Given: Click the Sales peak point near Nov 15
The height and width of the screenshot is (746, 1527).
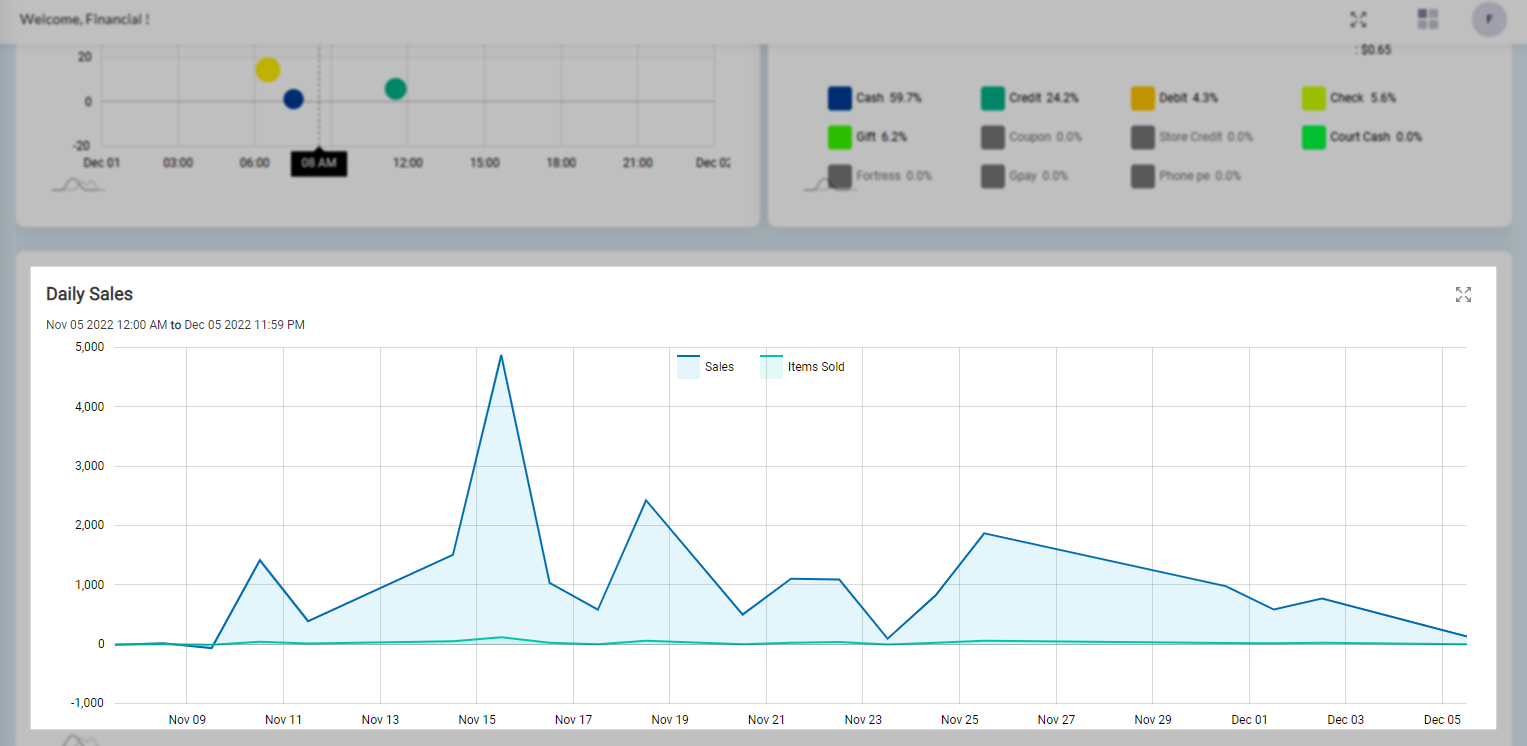Looking at the screenshot, I should pos(501,355).
